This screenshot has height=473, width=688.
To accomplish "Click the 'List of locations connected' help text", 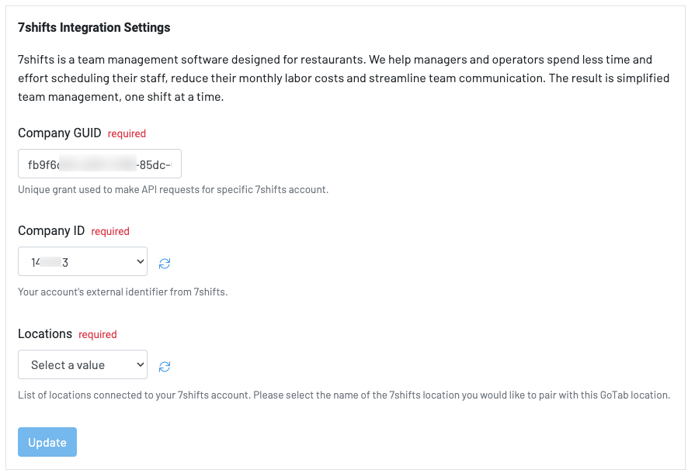I will (x=343, y=395).
